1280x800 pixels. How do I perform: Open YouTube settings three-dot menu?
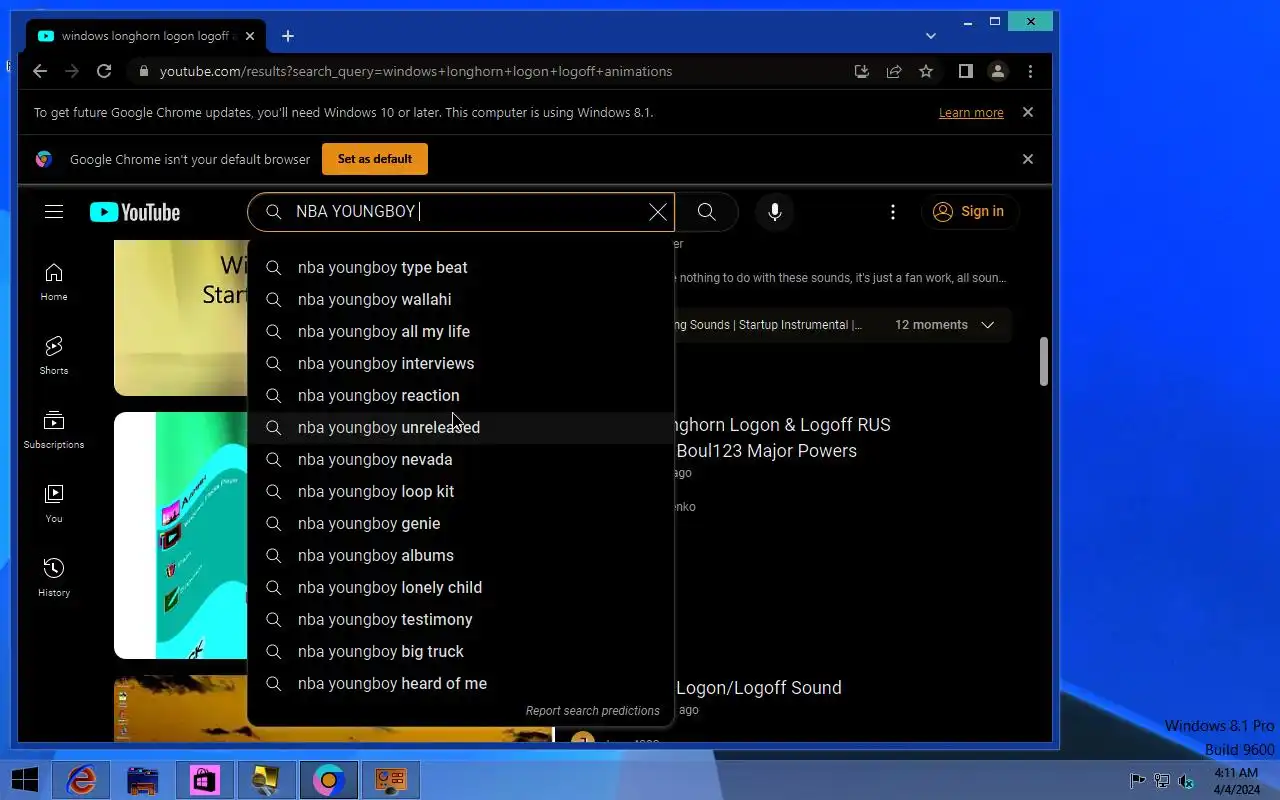(893, 212)
